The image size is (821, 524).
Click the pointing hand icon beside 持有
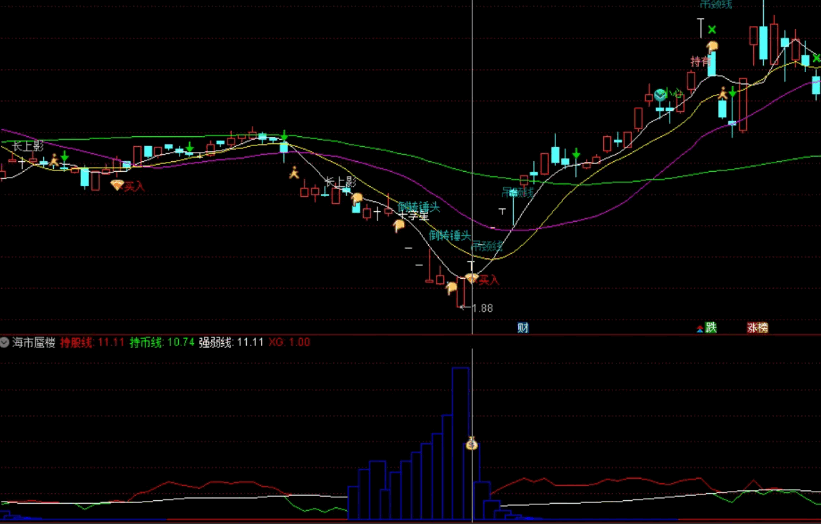click(712, 46)
